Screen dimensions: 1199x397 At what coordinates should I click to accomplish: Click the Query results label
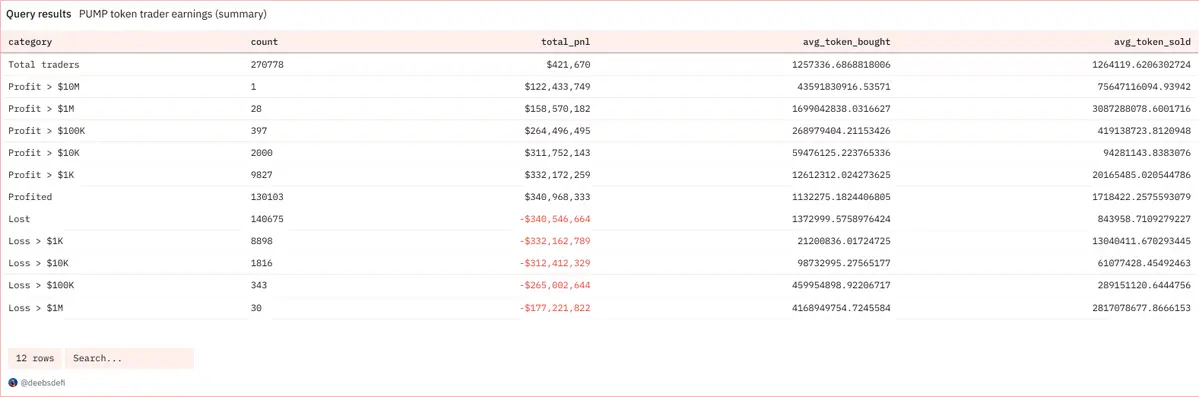39,15
